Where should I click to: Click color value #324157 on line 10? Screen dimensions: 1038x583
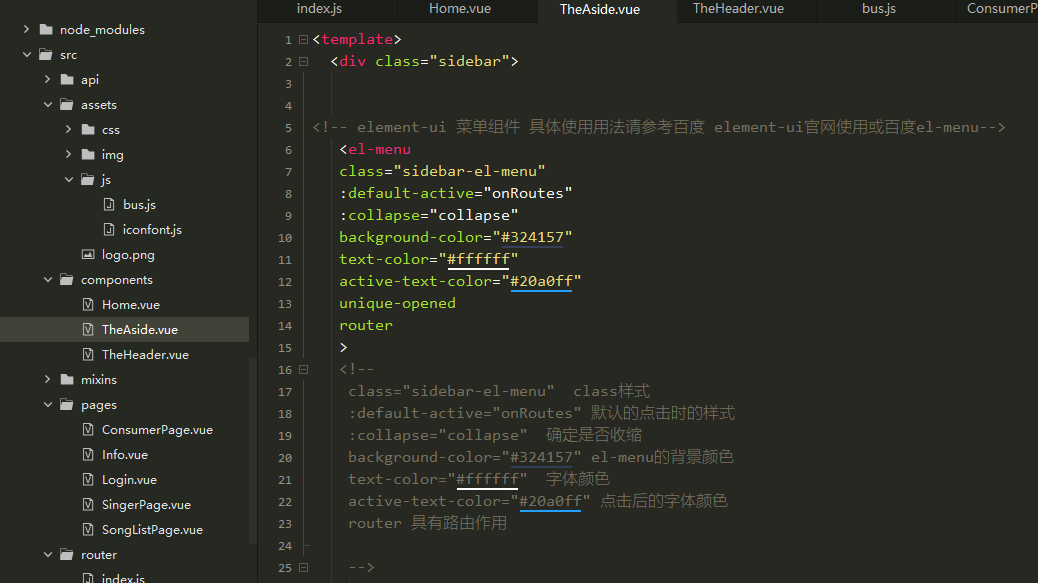point(532,238)
